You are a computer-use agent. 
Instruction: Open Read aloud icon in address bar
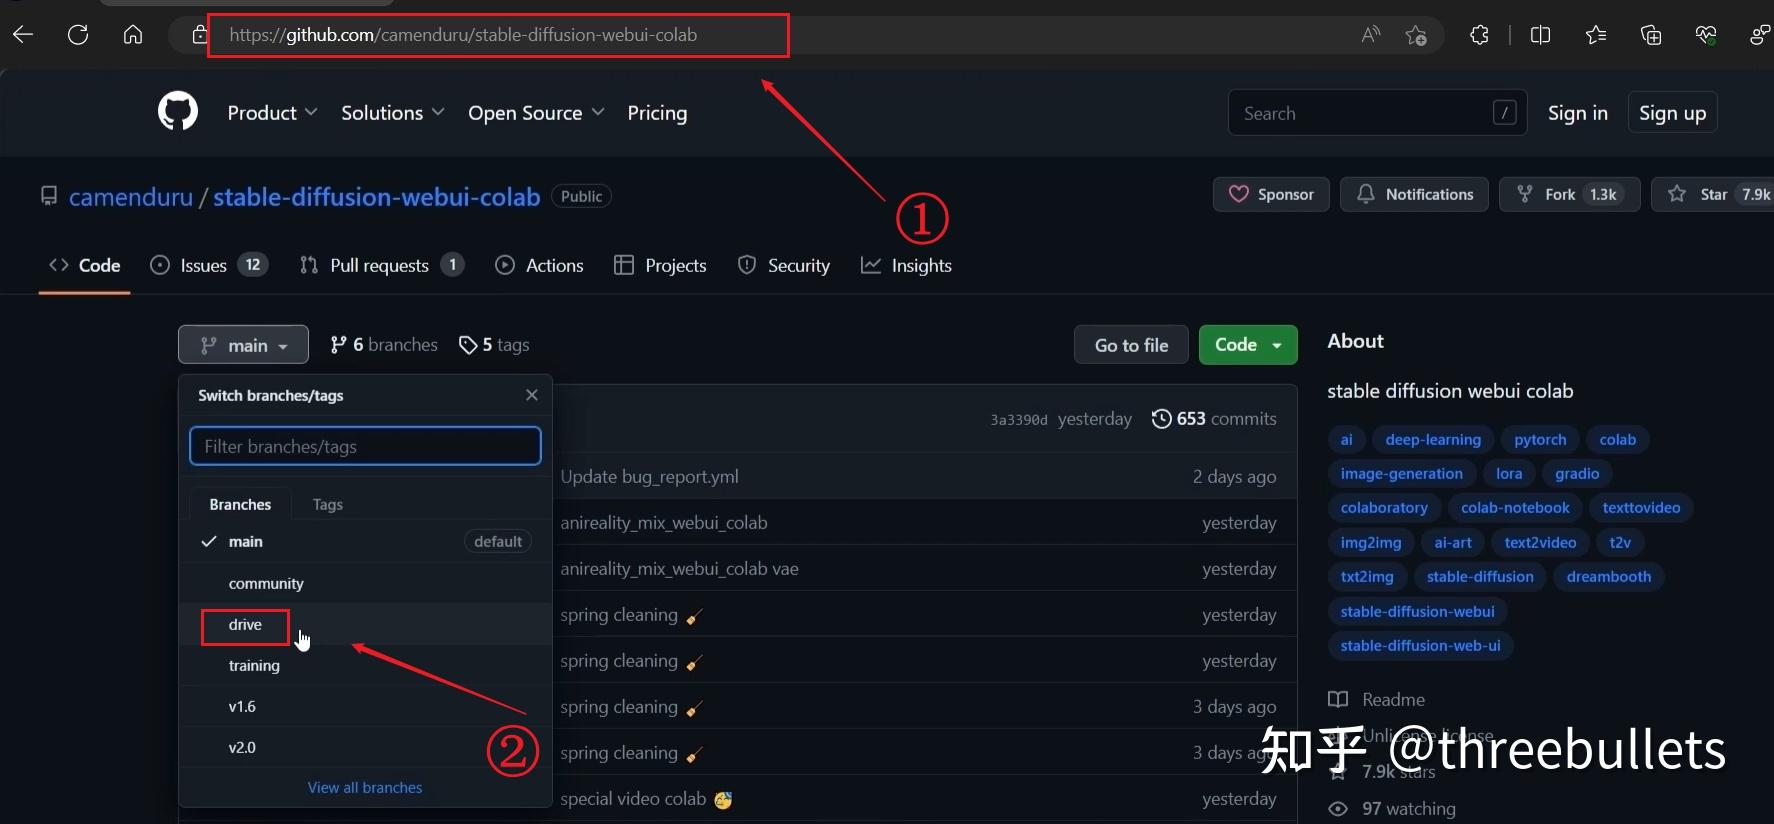pos(1371,35)
